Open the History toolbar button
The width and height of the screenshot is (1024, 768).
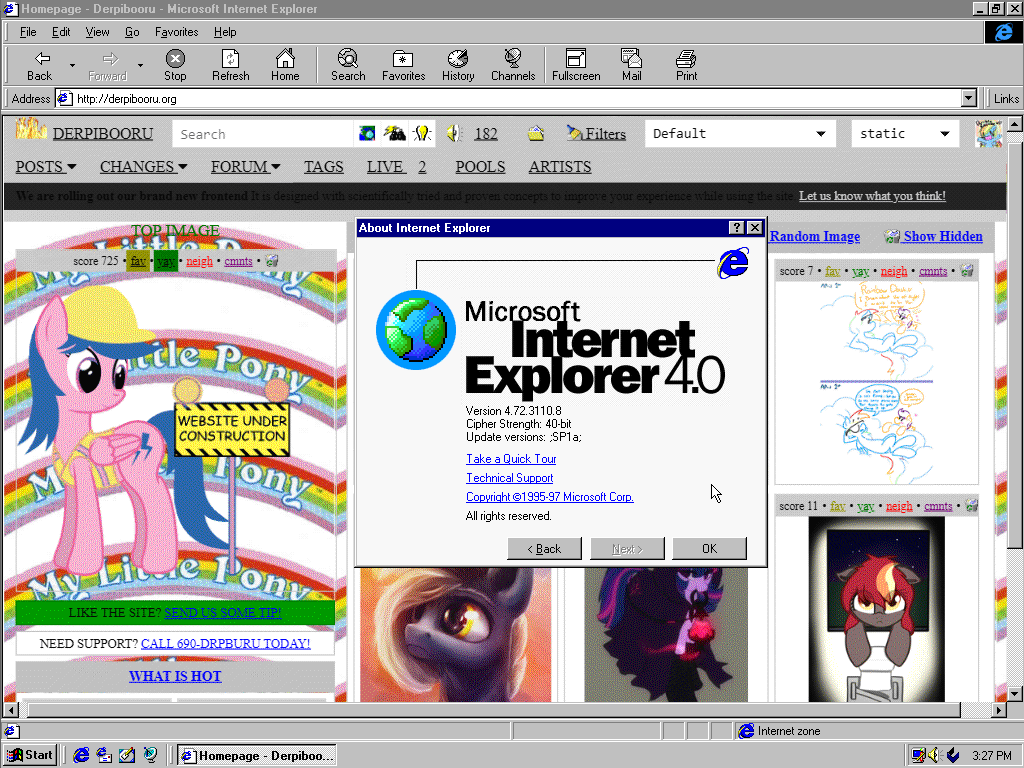[x=458, y=65]
